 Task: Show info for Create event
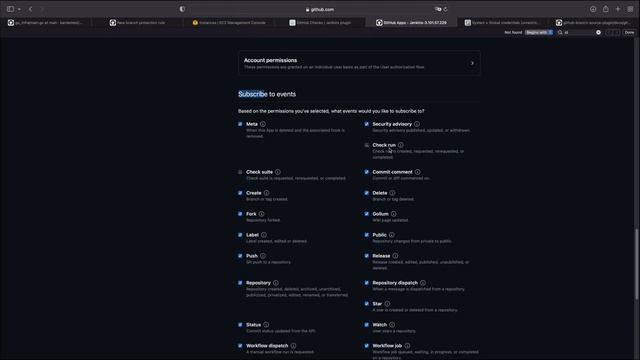tap(267, 193)
